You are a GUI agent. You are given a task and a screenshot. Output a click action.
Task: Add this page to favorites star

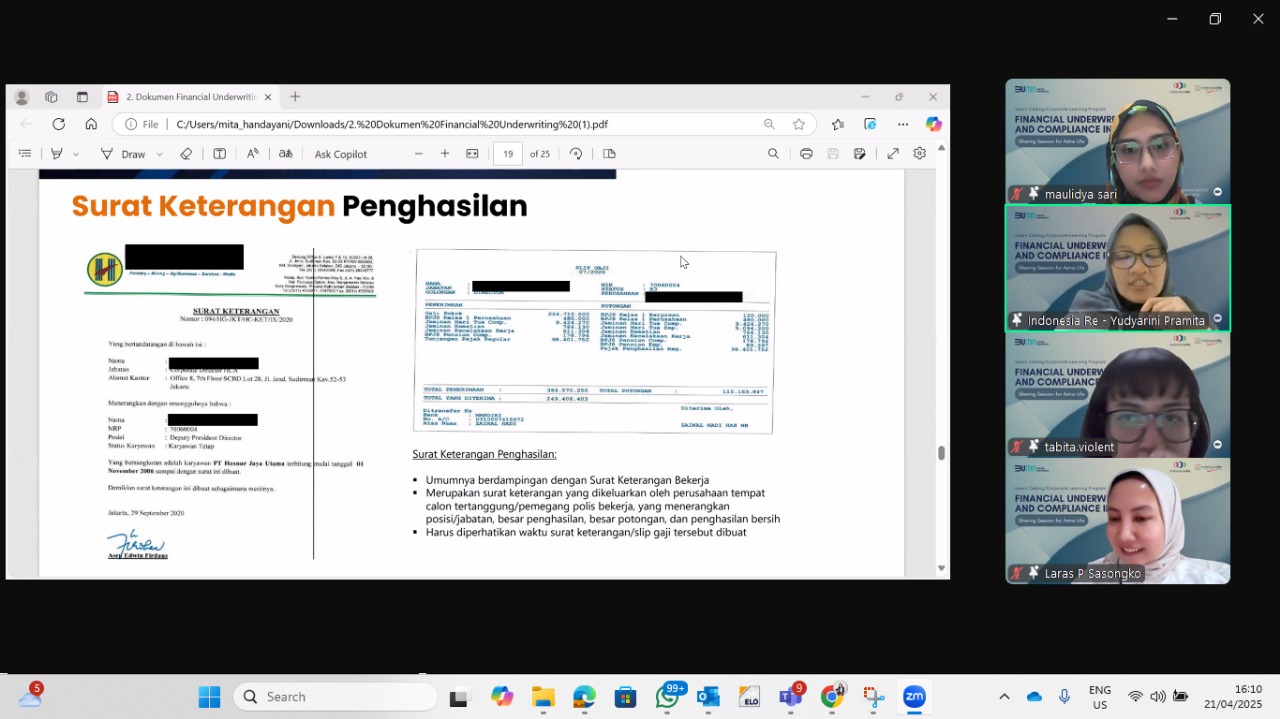click(x=799, y=124)
